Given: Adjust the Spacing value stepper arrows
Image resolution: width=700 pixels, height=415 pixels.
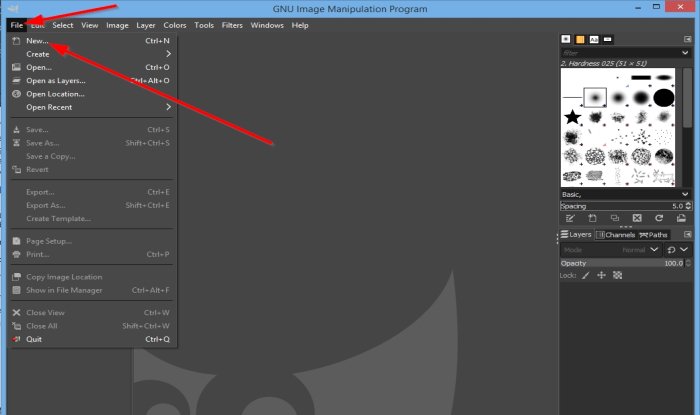Looking at the screenshot, I should 688,206.
